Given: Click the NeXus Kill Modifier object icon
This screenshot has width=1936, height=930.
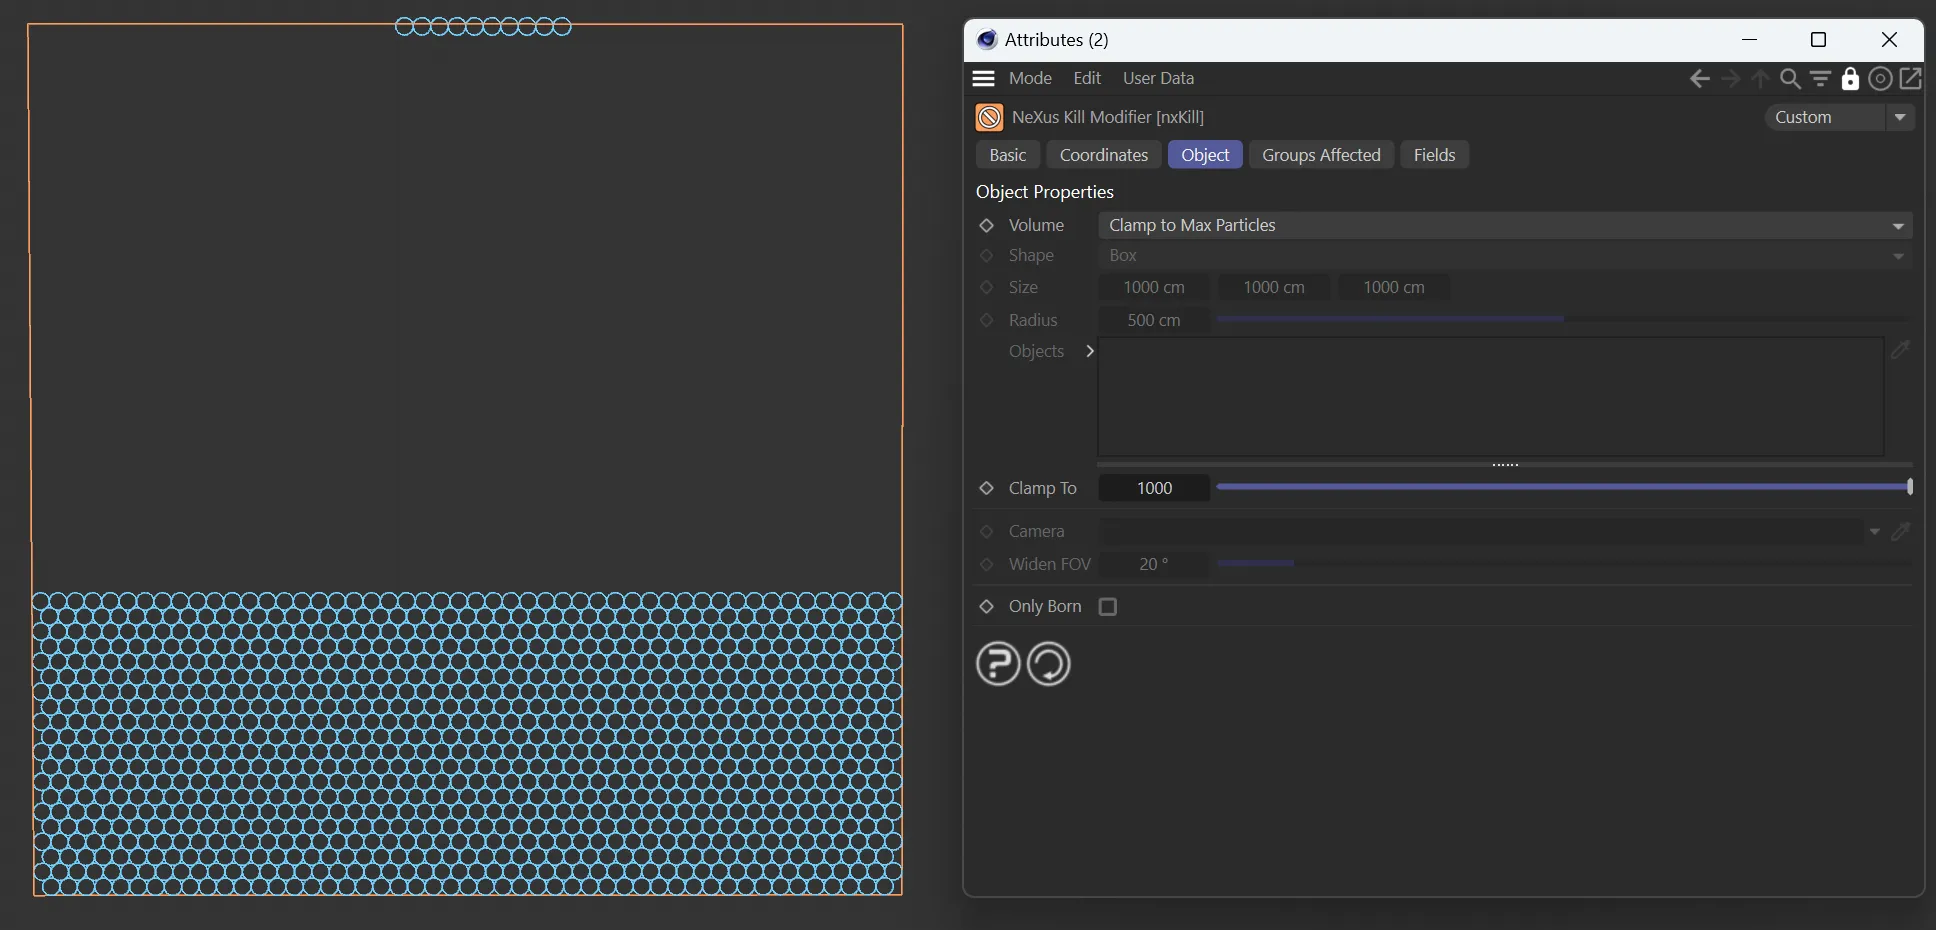Looking at the screenshot, I should pyautogui.click(x=989, y=118).
